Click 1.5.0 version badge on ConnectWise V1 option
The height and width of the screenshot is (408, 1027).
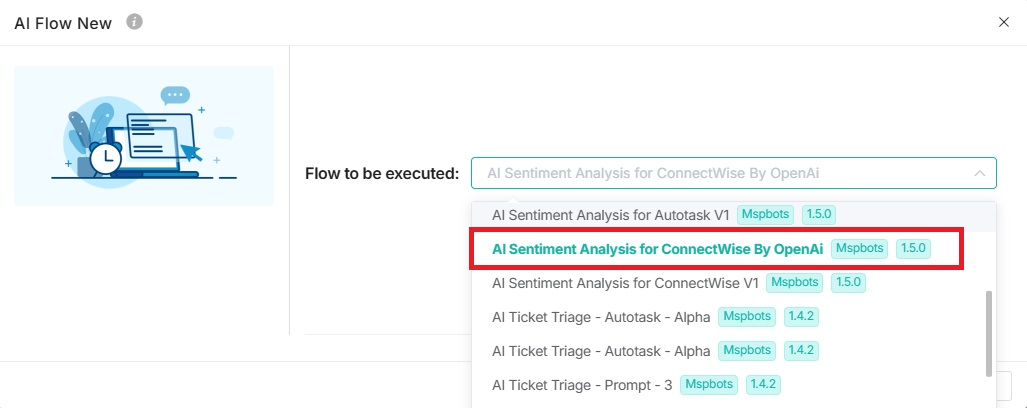click(x=848, y=283)
